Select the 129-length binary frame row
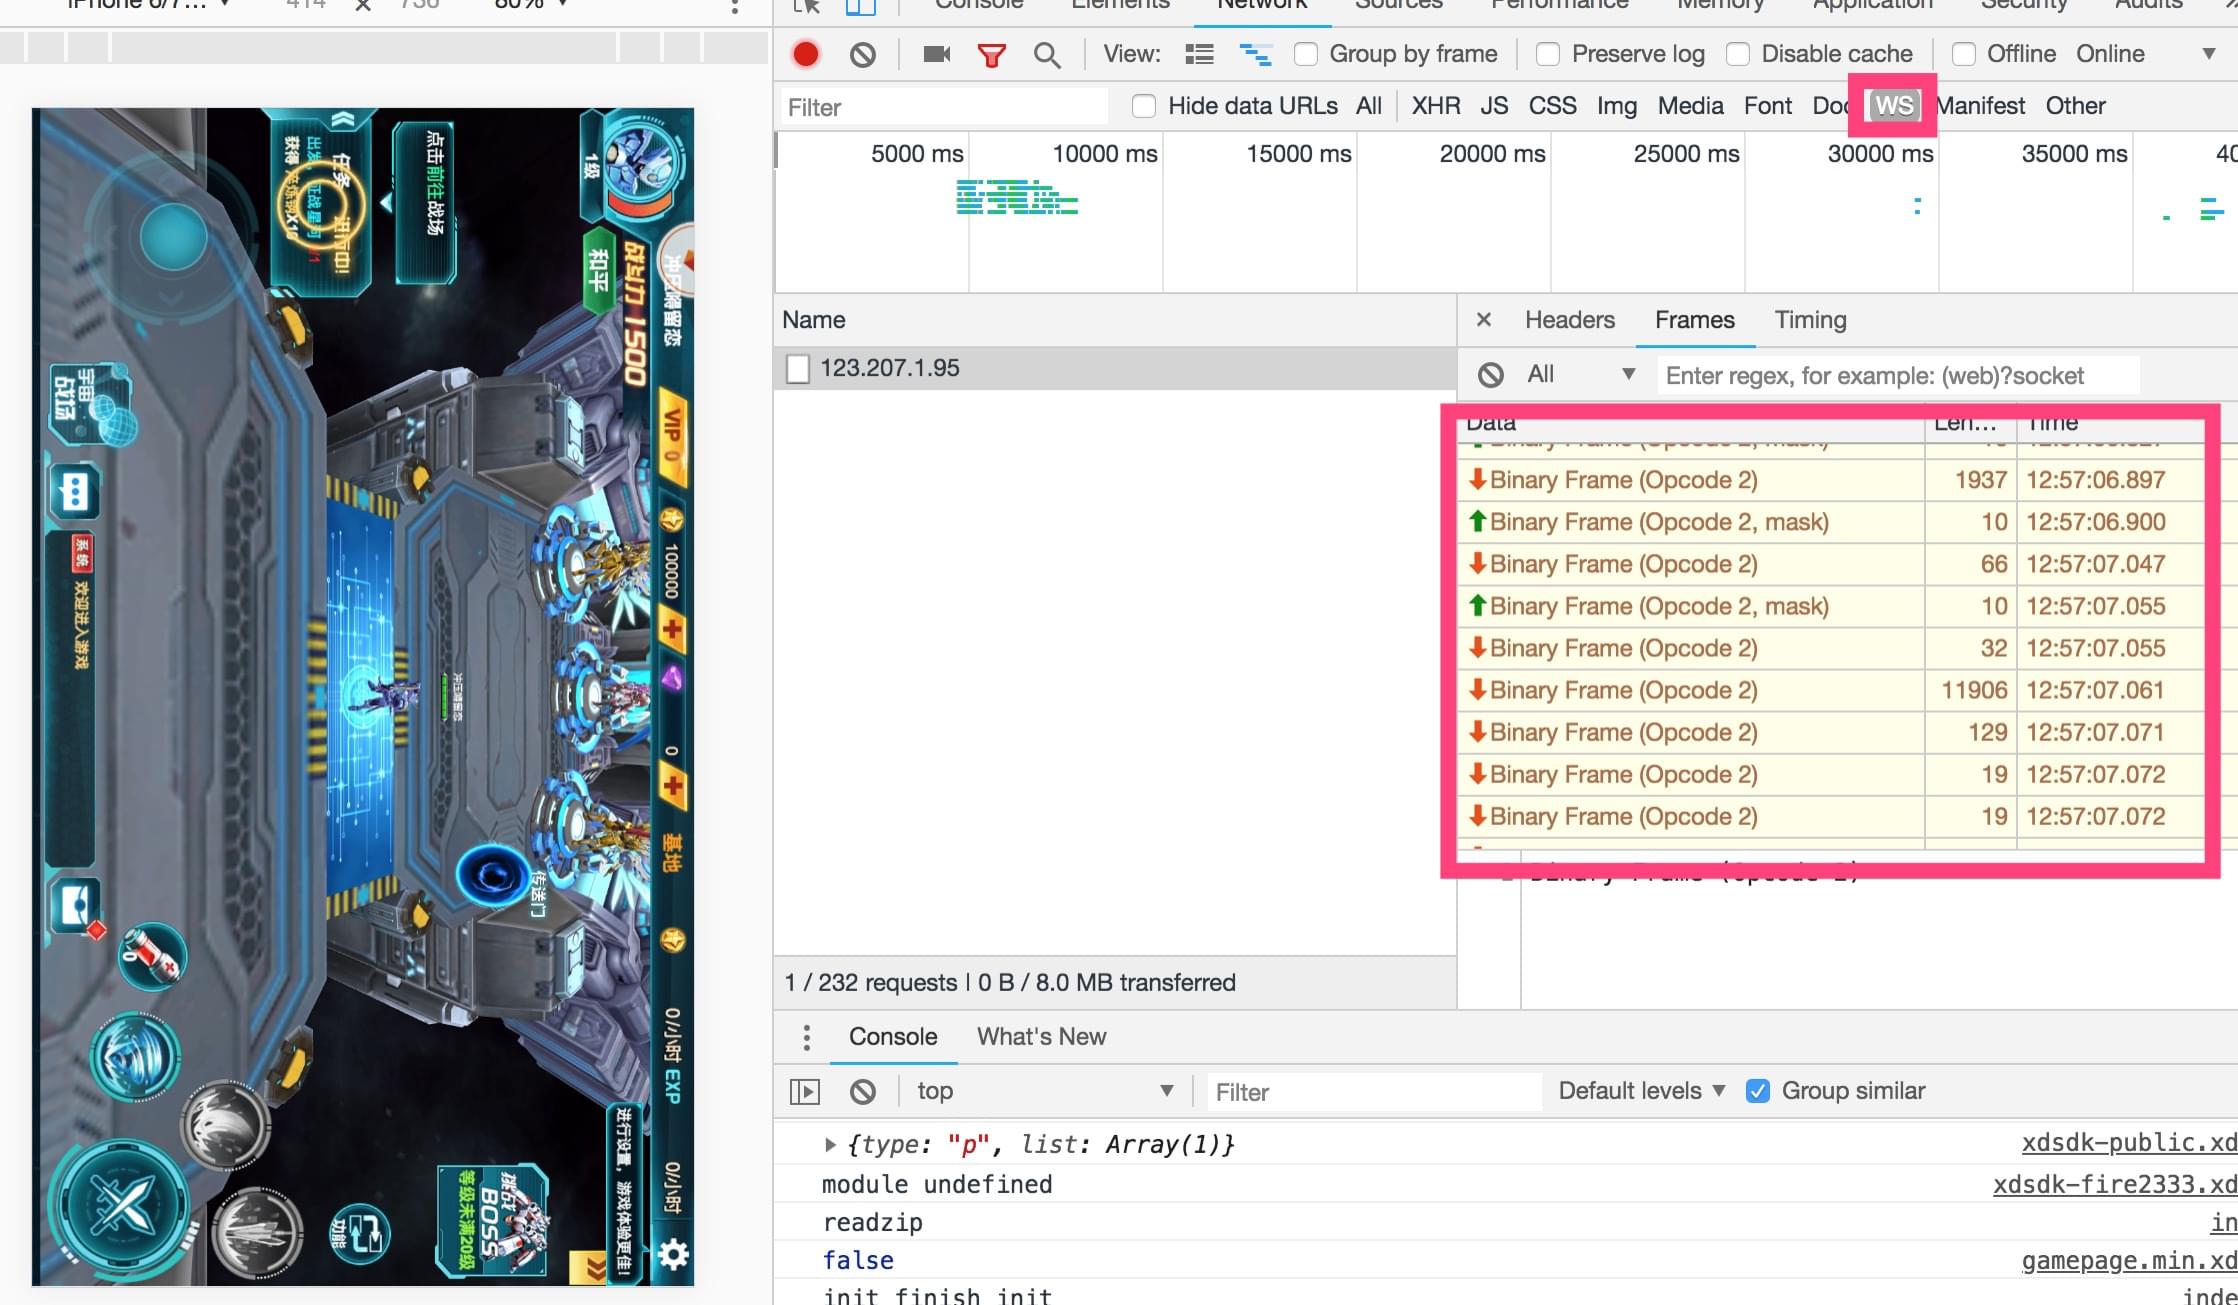 pyautogui.click(x=1830, y=732)
